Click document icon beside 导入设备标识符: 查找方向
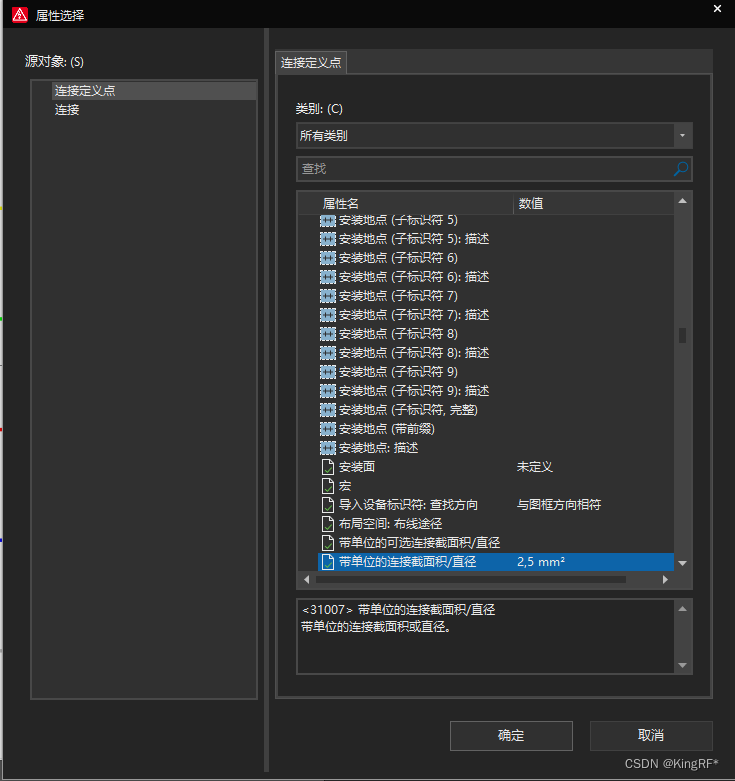 point(328,505)
